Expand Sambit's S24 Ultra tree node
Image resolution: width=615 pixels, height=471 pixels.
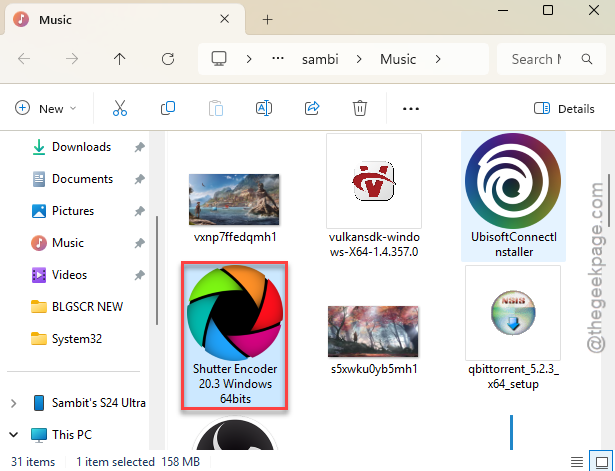tap(14, 403)
